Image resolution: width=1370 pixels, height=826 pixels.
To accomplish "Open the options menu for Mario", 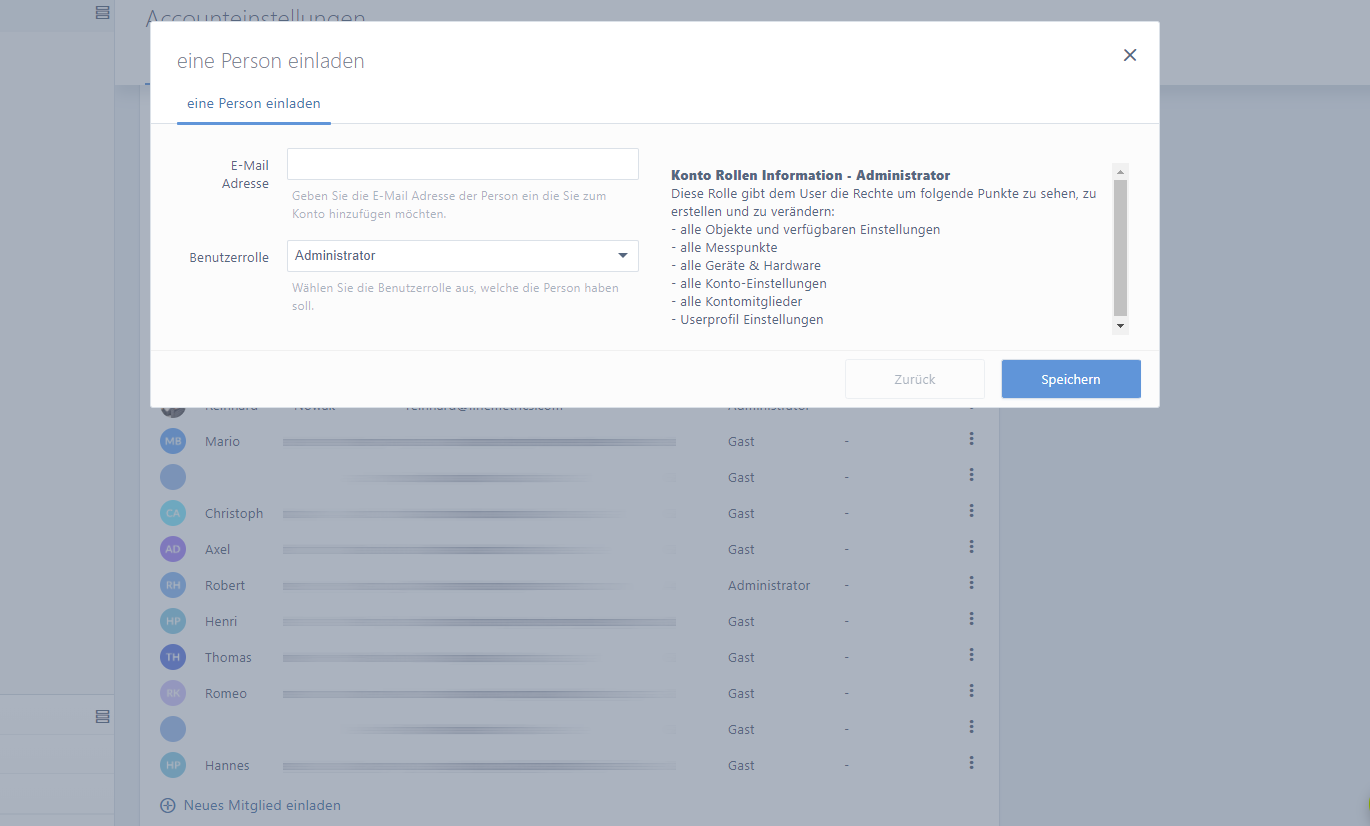I will pyautogui.click(x=971, y=439).
